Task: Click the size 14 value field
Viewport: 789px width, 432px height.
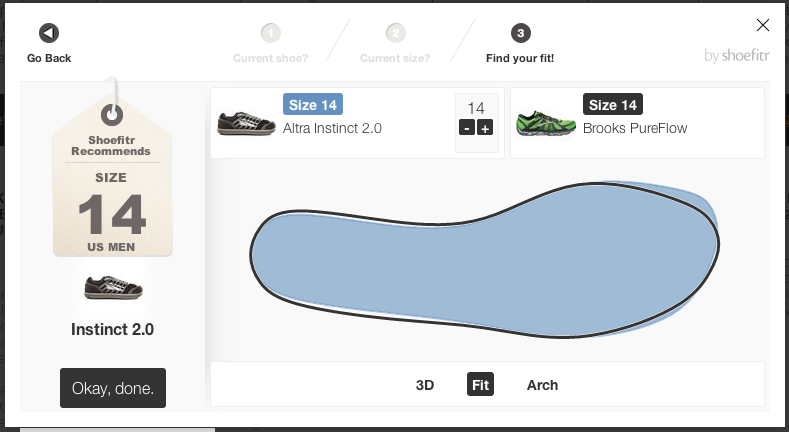Action: click(476, 108)
